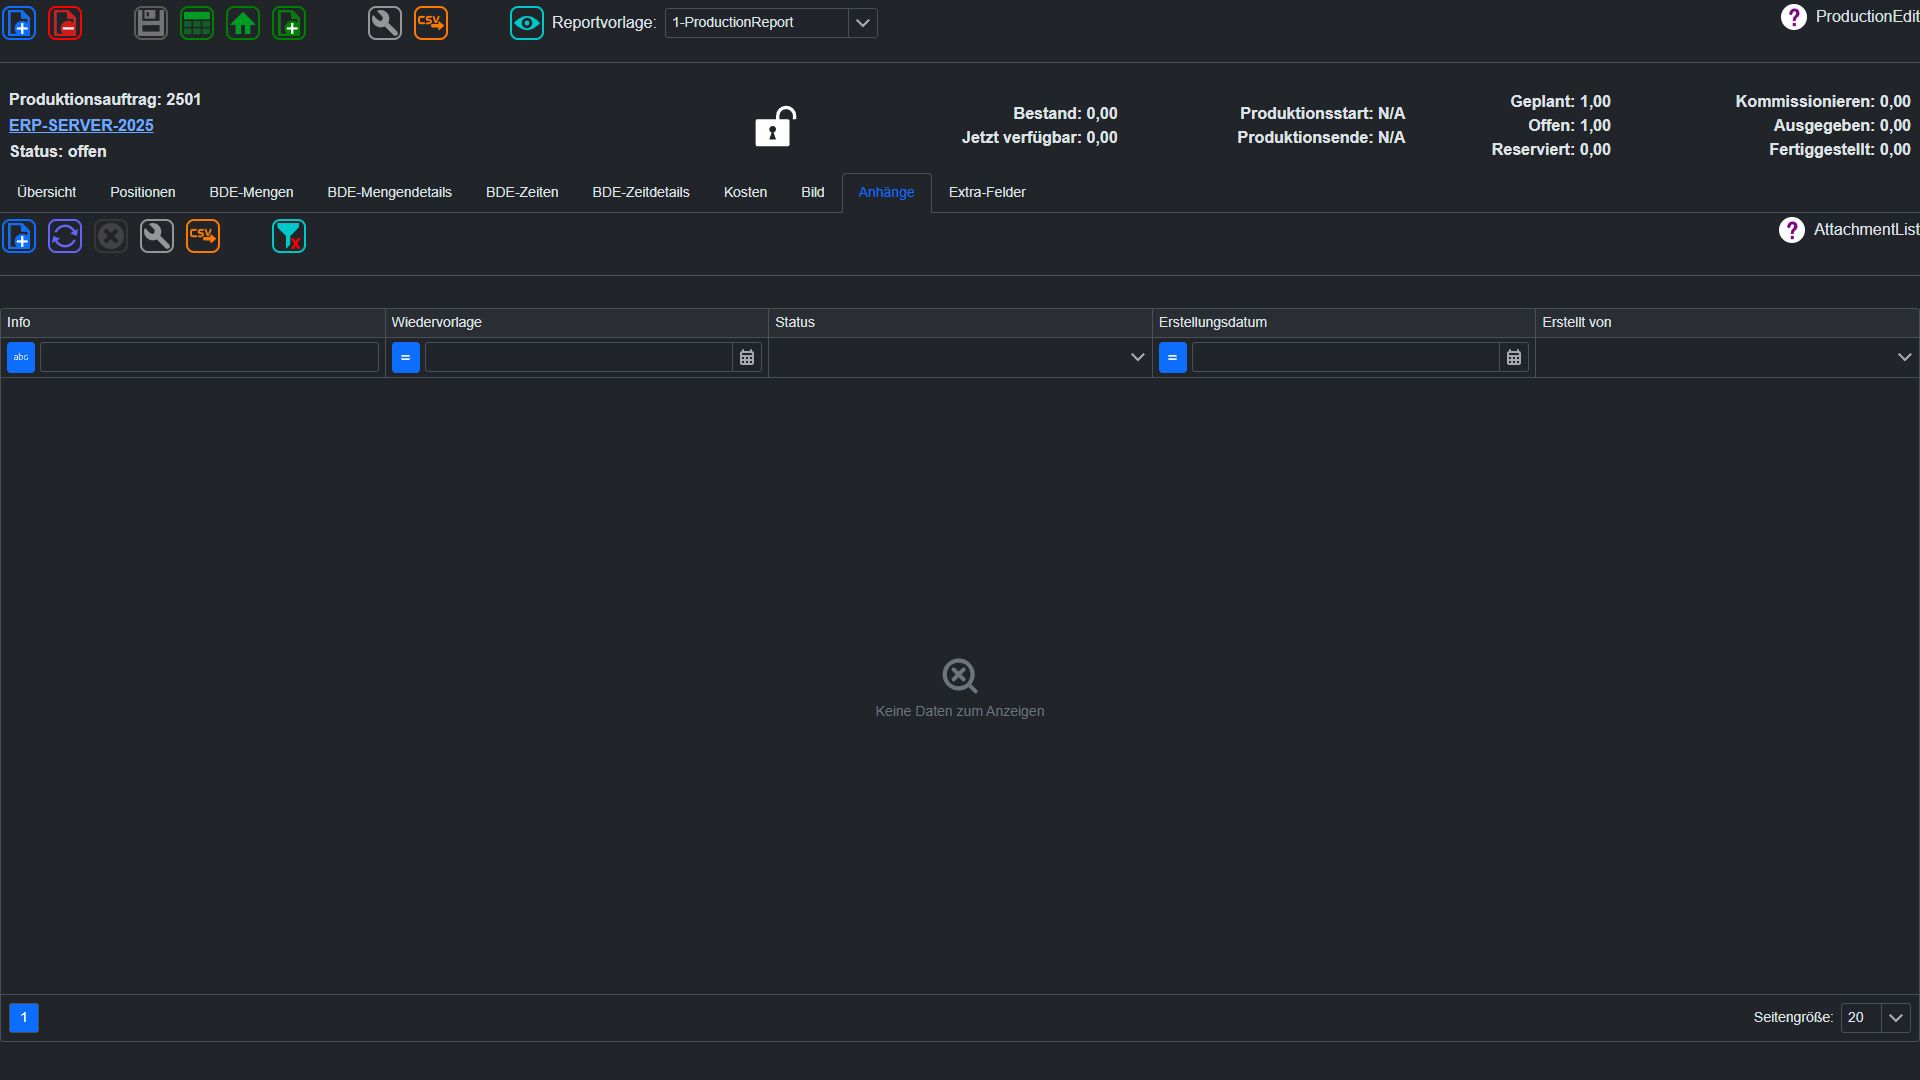The height and width of the screenshot is (1080, 1920).
Task: Sort by the Erstellungsdatum column header
Action: coord(1343,322)
